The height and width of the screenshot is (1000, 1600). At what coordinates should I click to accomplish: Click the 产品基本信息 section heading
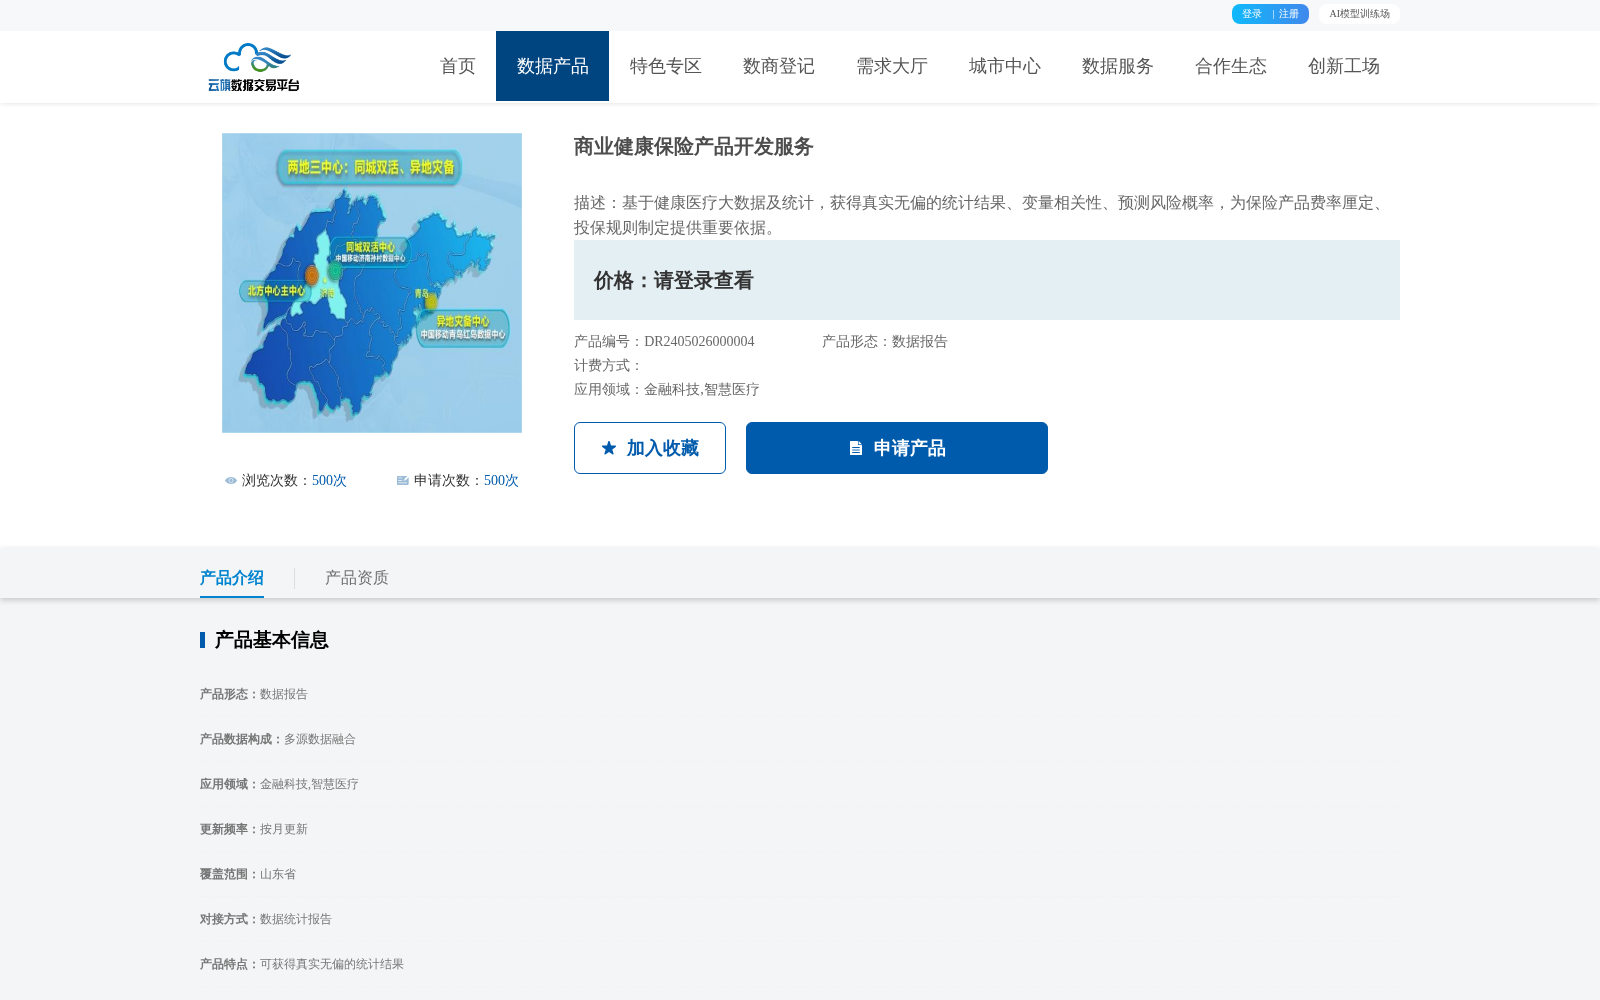[272, 640]
